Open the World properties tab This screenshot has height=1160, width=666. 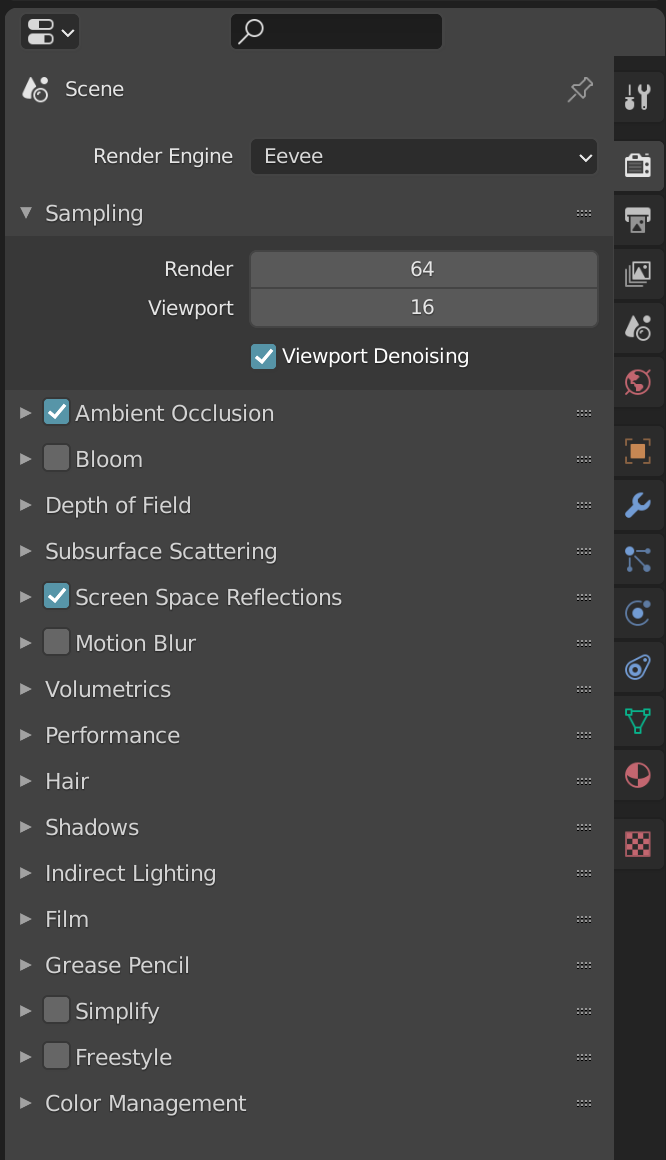(638, 381)
